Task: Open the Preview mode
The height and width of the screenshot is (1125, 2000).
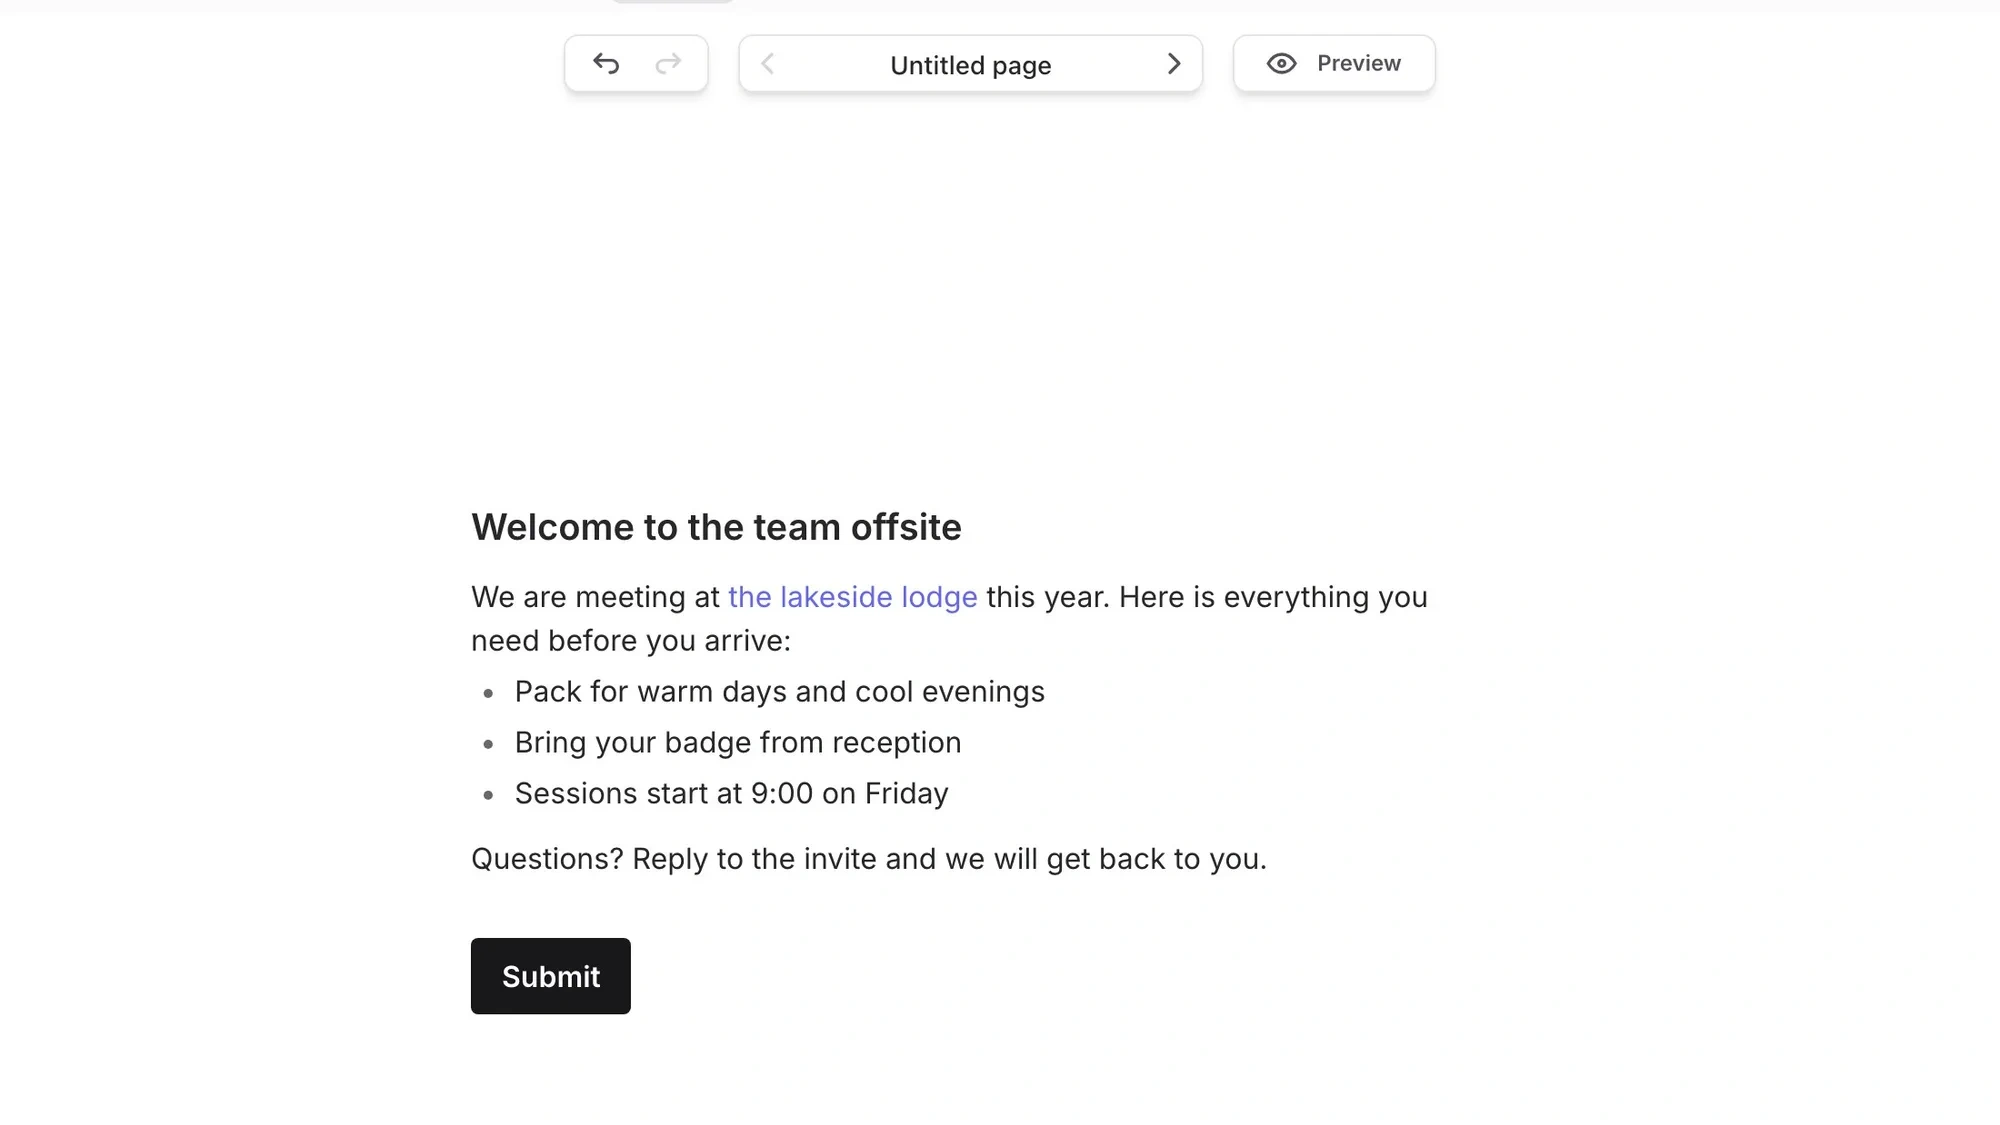Action: tap(1334, 64)
